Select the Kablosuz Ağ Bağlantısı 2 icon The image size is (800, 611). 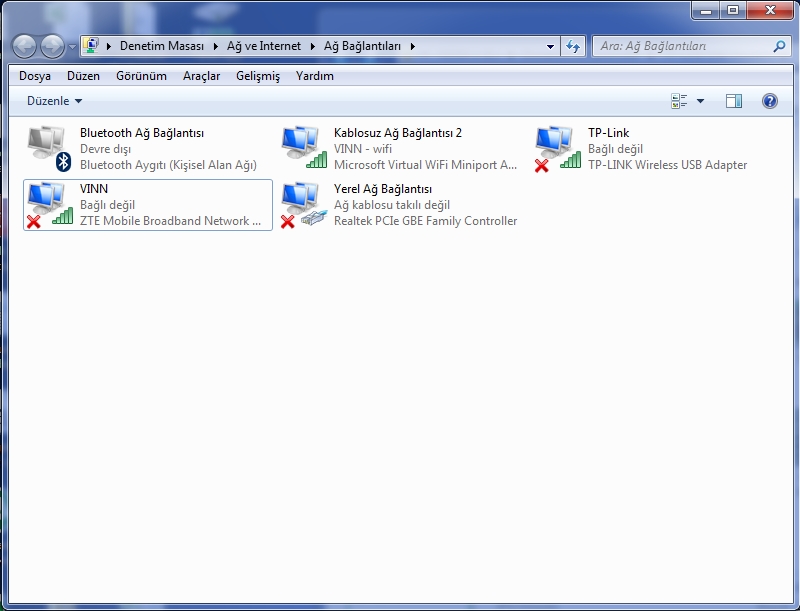(303, 148)
